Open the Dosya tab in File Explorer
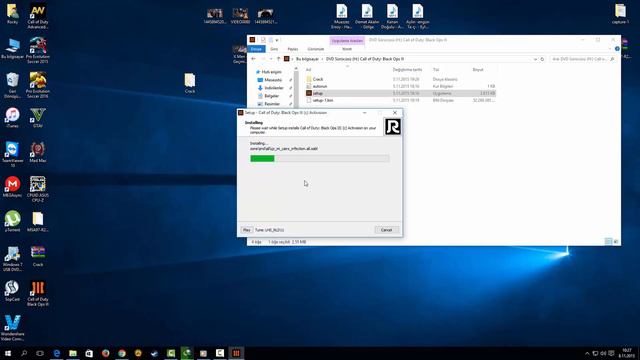 [256, 49]
